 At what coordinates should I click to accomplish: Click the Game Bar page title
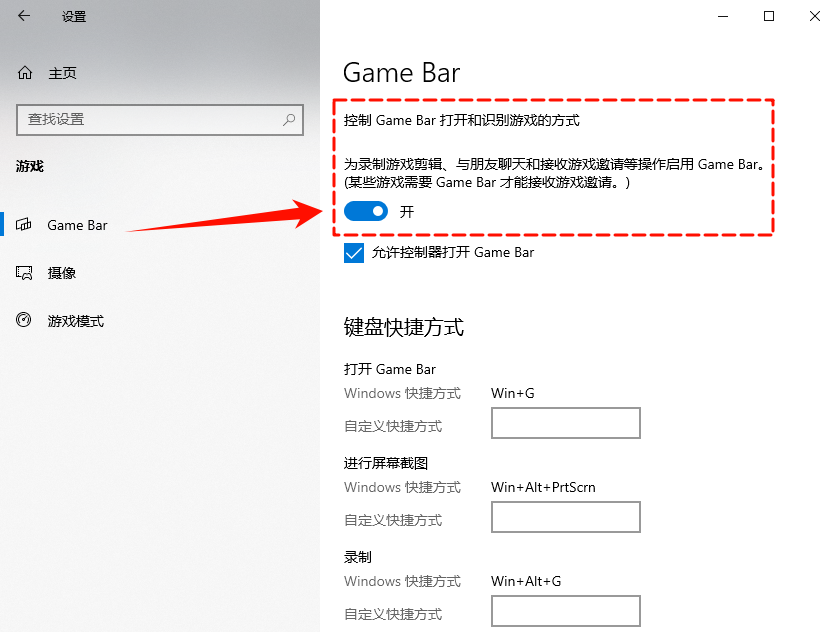401,73
